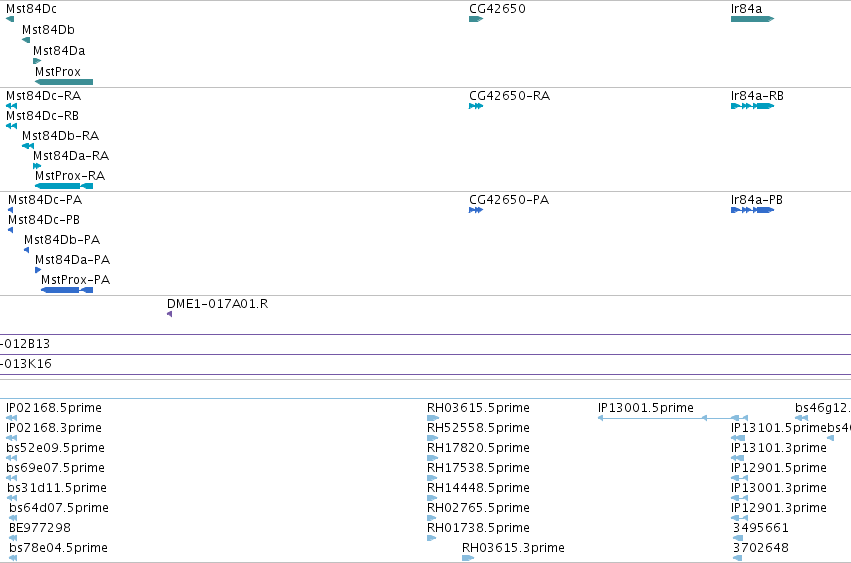Image resolution: width=851 pixels, height=563 pixels.
Task: Click the cyan Ir84a-RB exon glyph
Action: tap(752, 106)
